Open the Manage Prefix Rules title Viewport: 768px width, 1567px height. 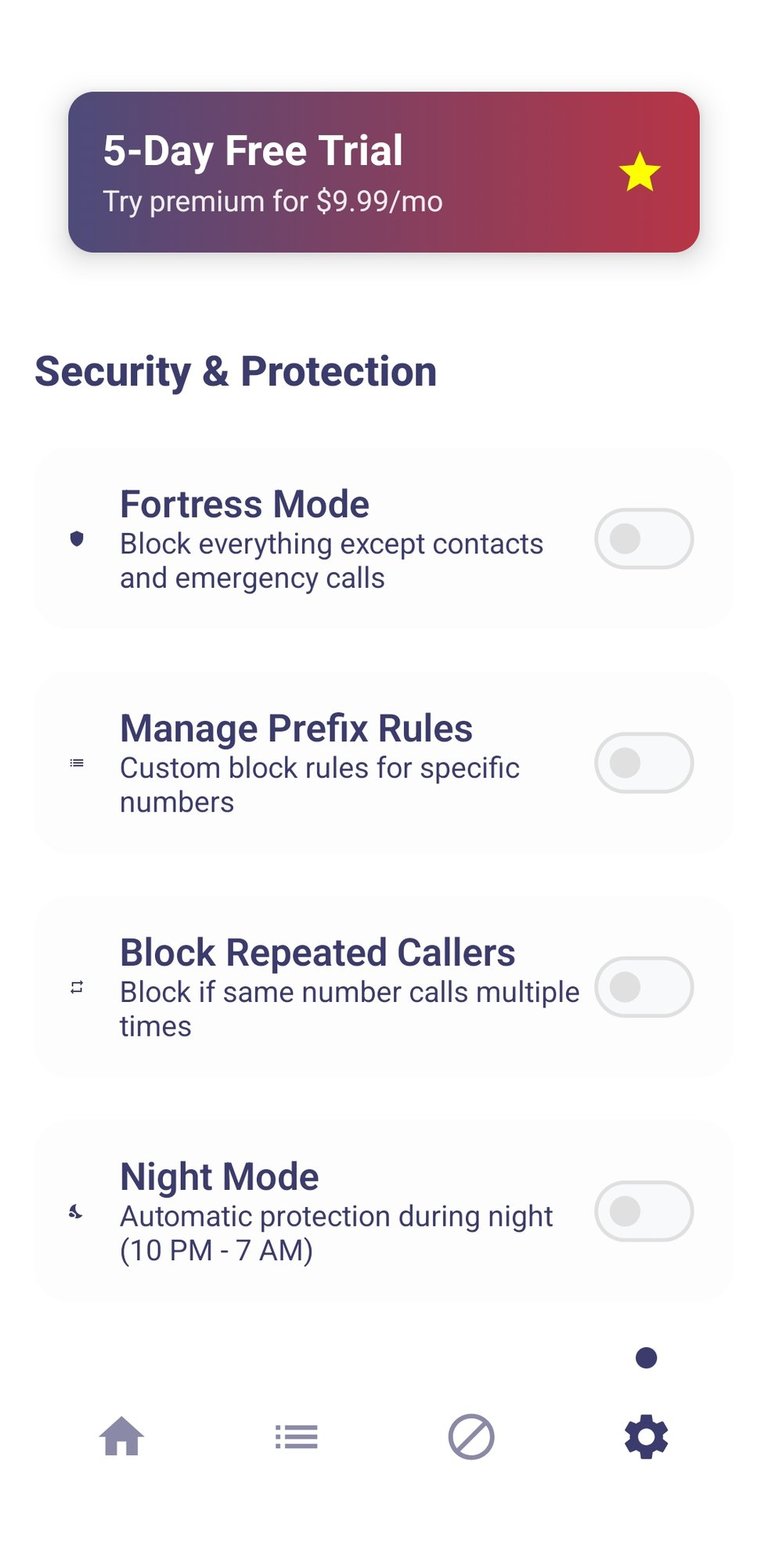pyautogui.click(x=296, y=728)
